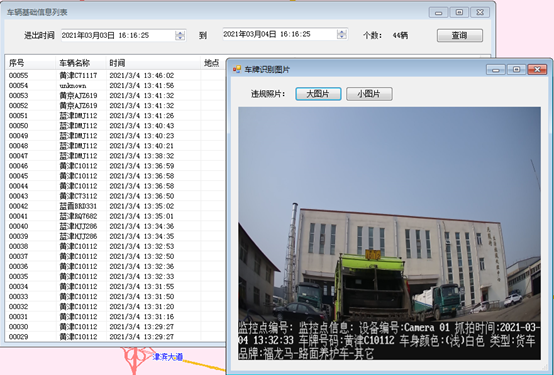
Task: Click the start date field 2021年03月03日
Action: [x=124, y=35]
